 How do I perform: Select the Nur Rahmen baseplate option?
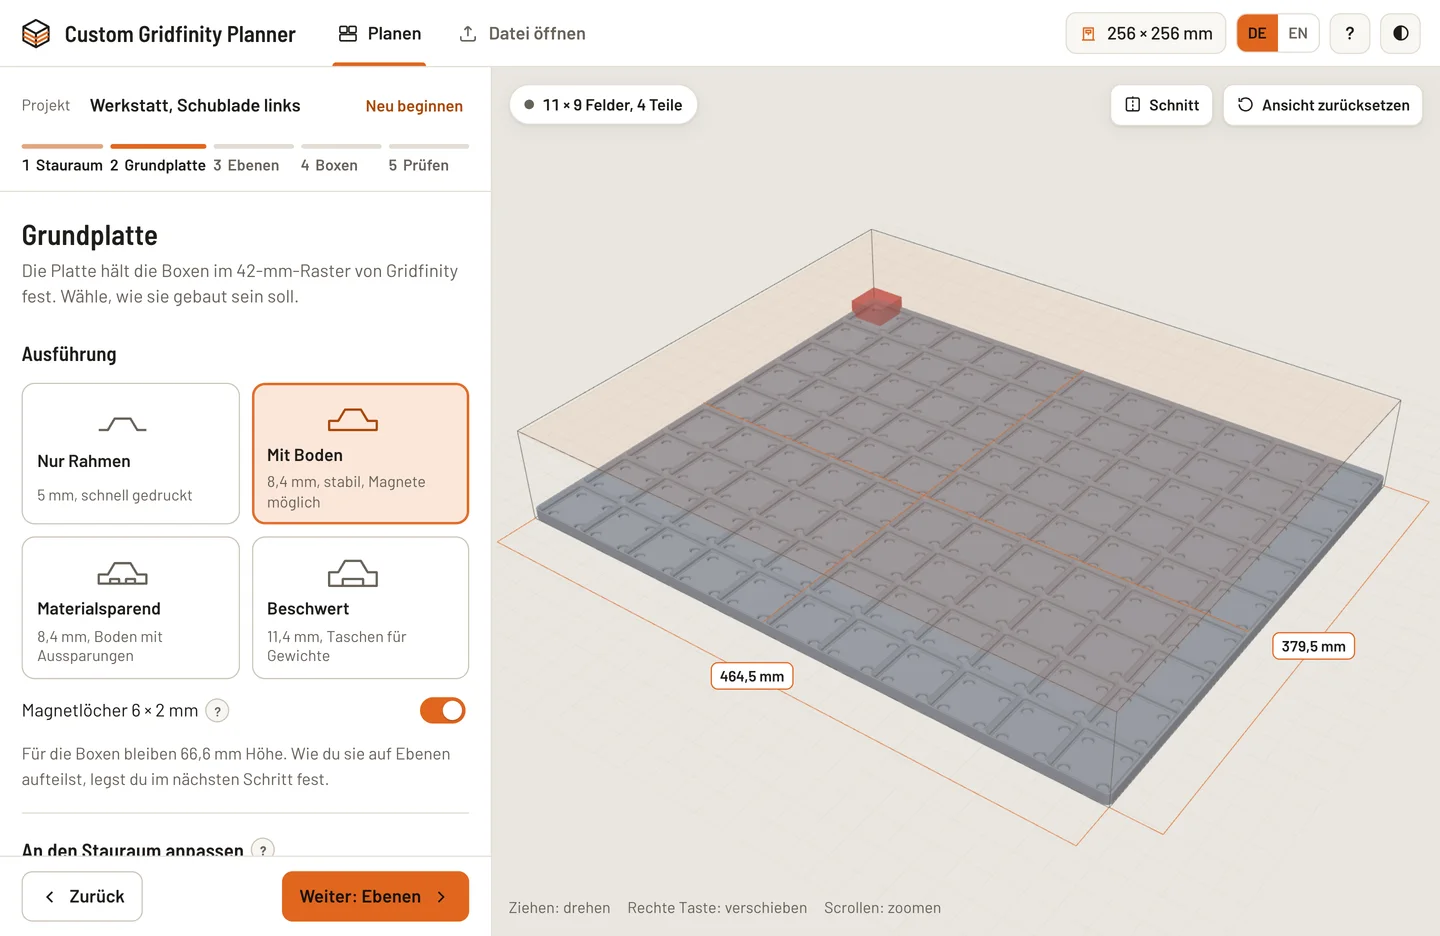pos(131,453)
